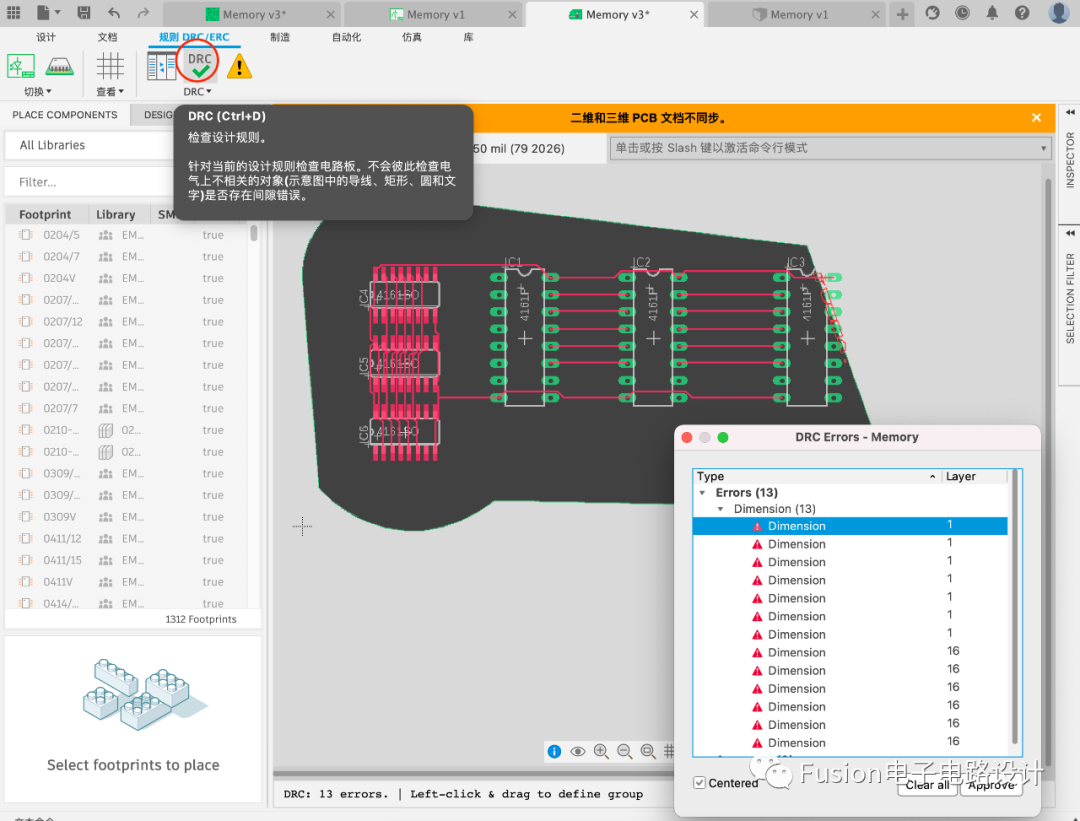
Task: Collapse the Inspector side panel arrows
Action: pos(1070,112)
